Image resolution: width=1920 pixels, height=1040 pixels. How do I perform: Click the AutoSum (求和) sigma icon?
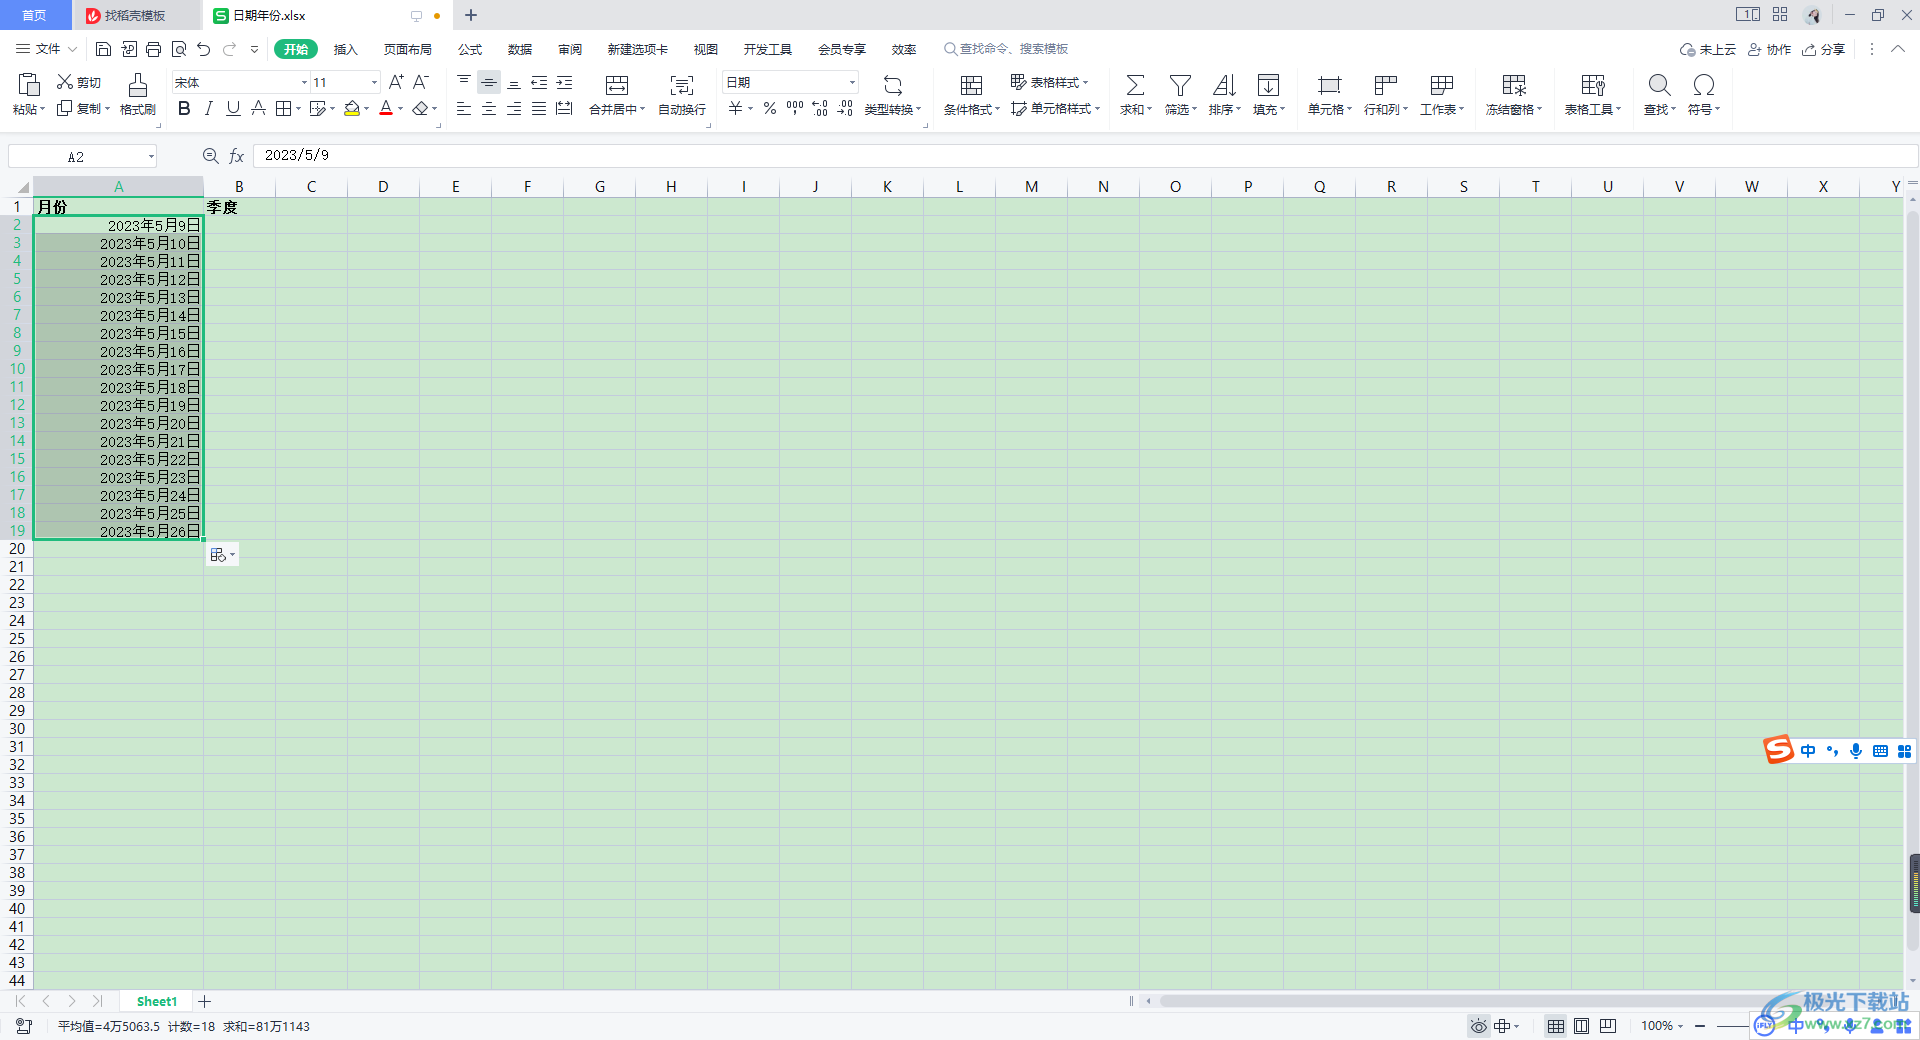1135,85
